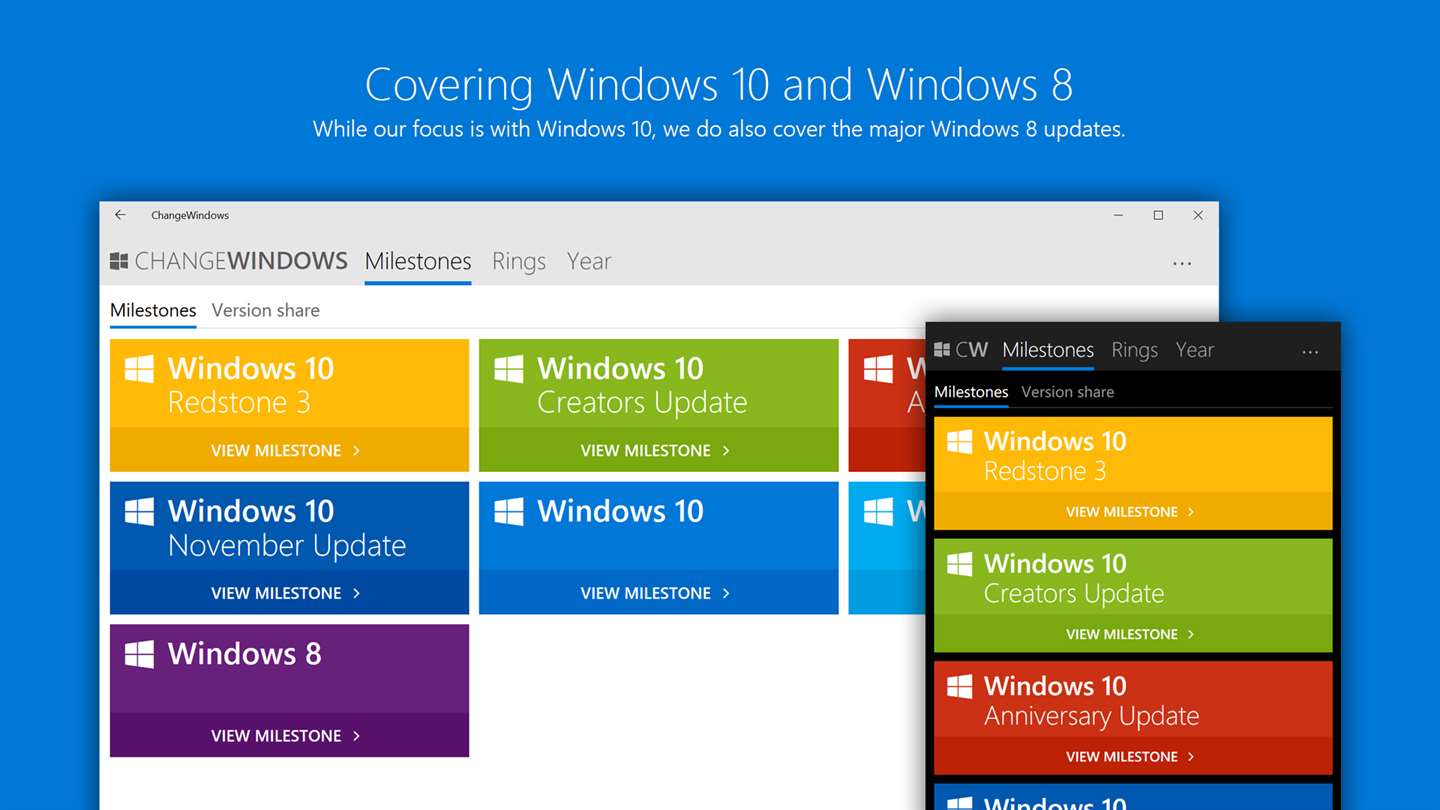The image size is (1440, 810).
Task: Click ChangeWindows title text in the title bar
Action: (190, 215)
